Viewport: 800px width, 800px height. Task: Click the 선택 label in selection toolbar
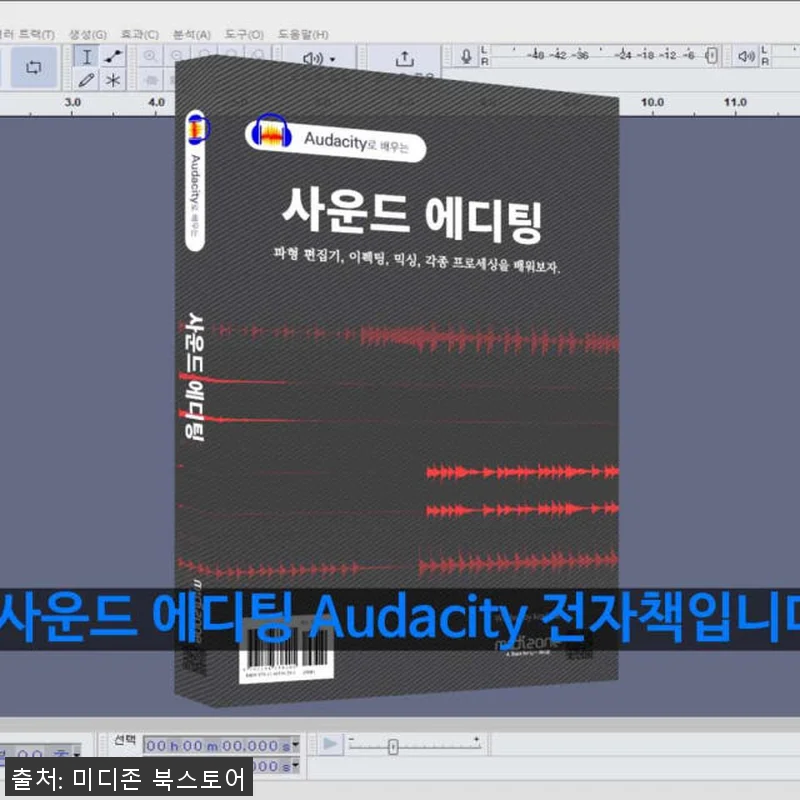[124, 739]
